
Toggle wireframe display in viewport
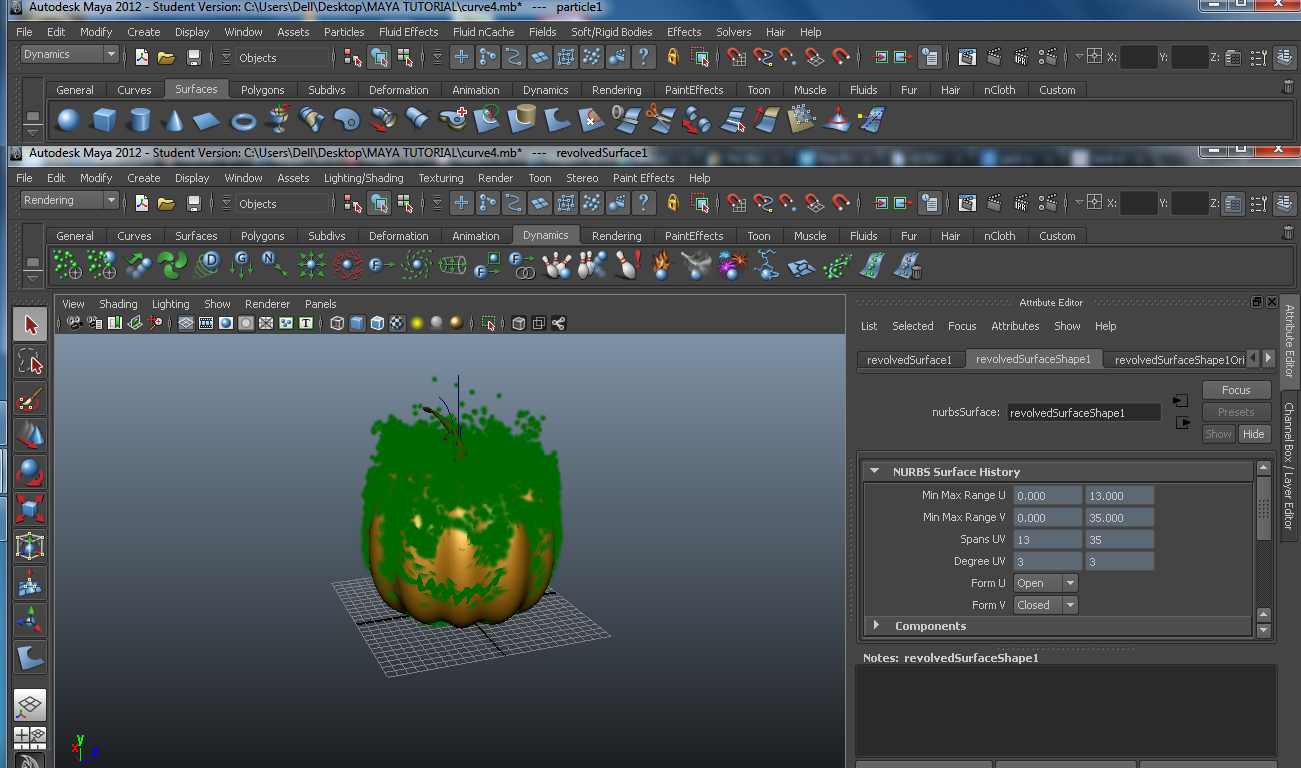[338, 323]
